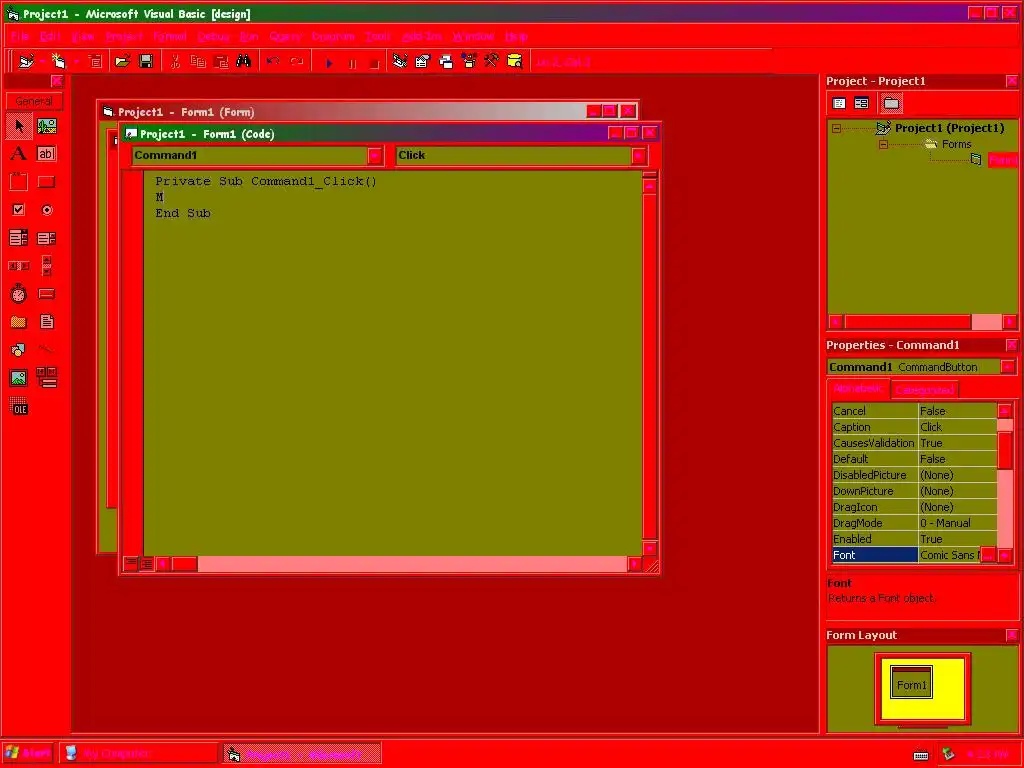Start the program with the Run arrow

[x=328, y=63]
